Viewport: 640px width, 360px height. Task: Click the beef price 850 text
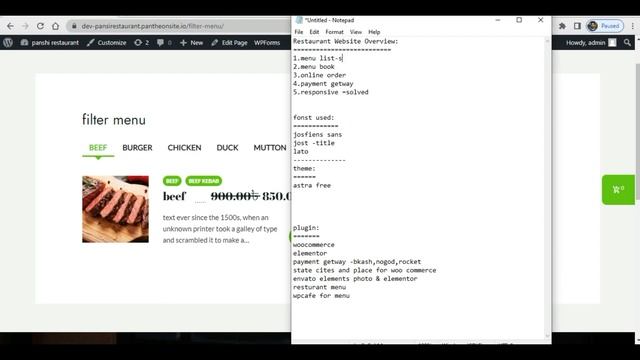click(276, 196)
